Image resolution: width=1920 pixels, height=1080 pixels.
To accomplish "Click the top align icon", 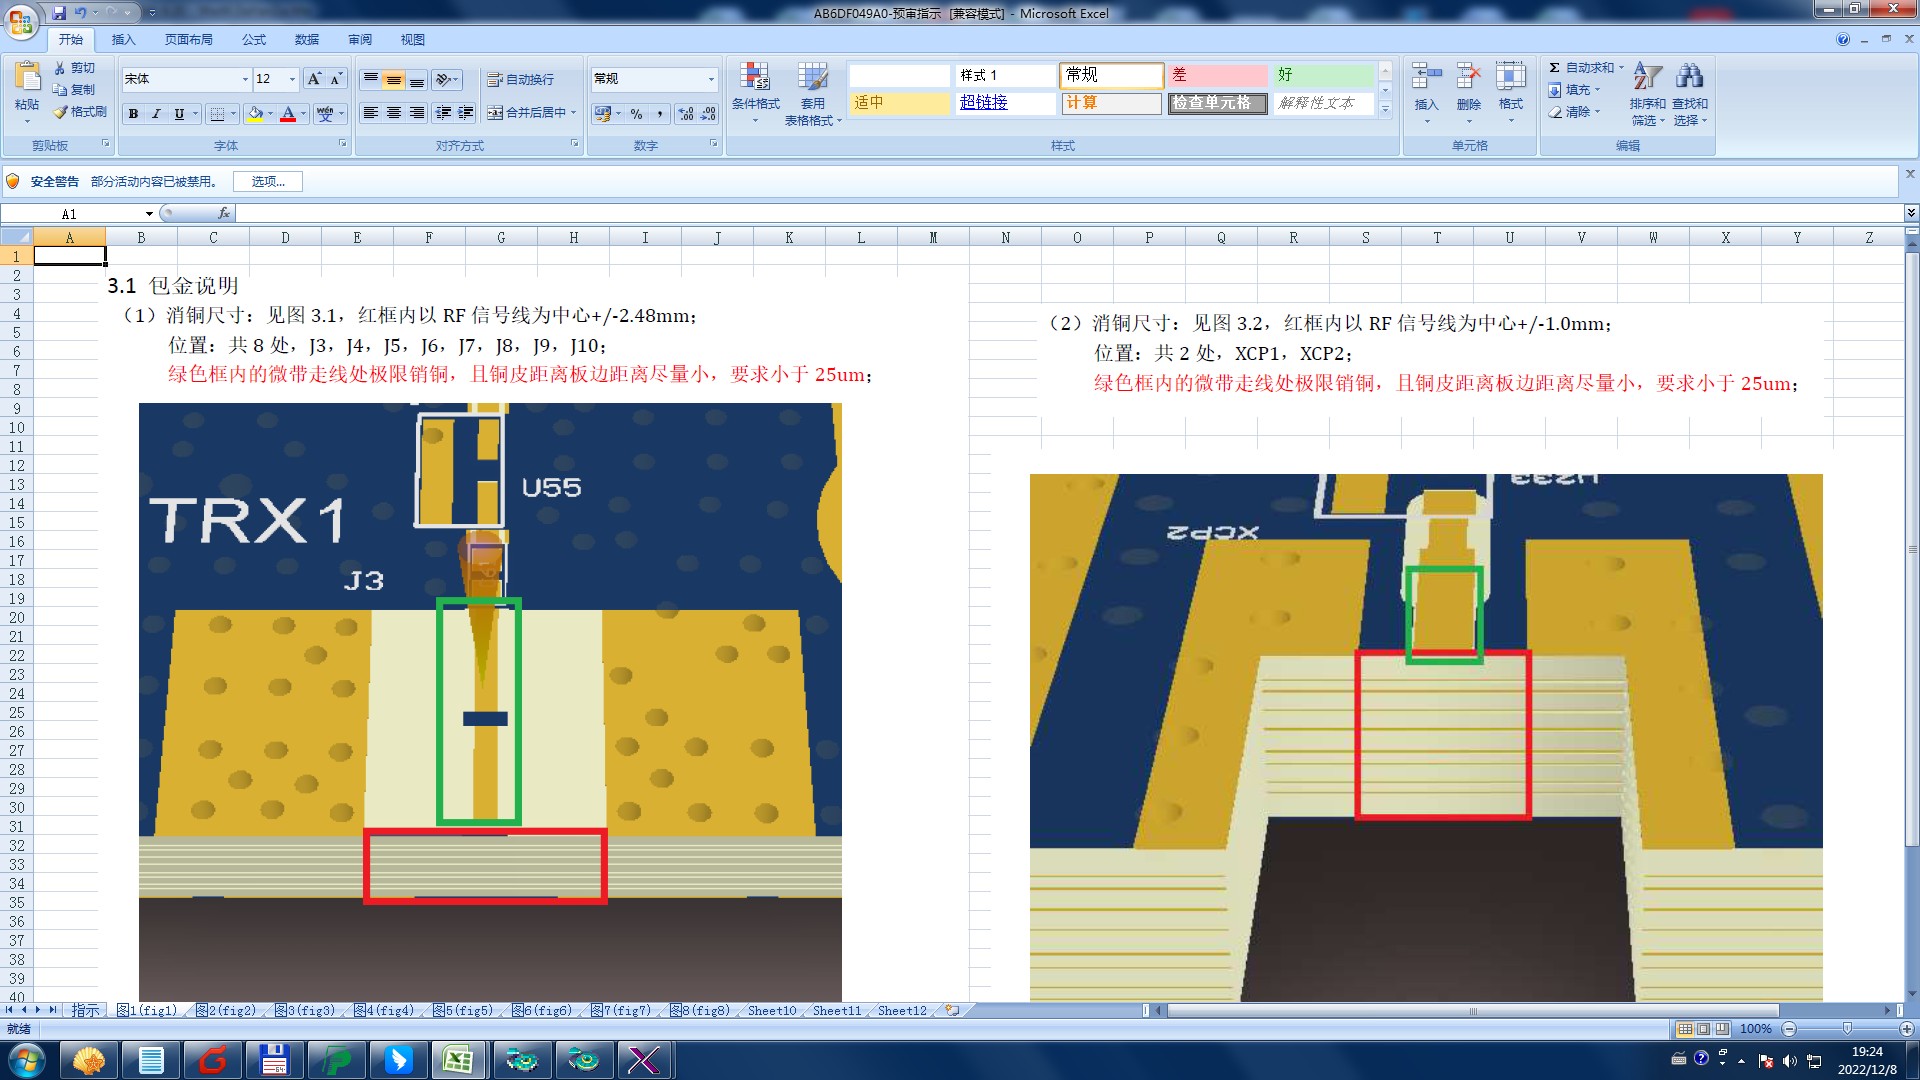I will (371, 79).
